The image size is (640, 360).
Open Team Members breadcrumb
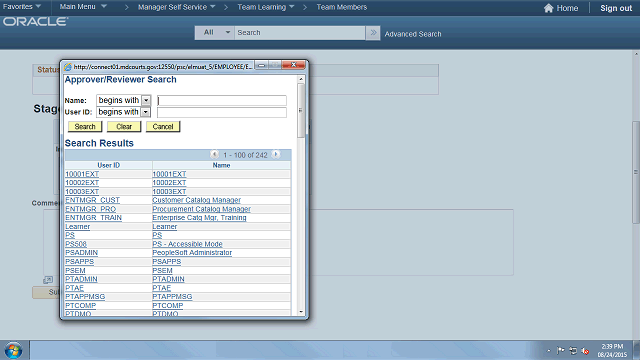tap(342, 7)
